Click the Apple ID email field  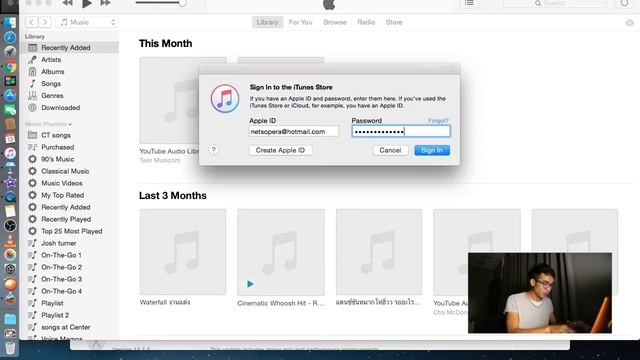pos(294,131)
